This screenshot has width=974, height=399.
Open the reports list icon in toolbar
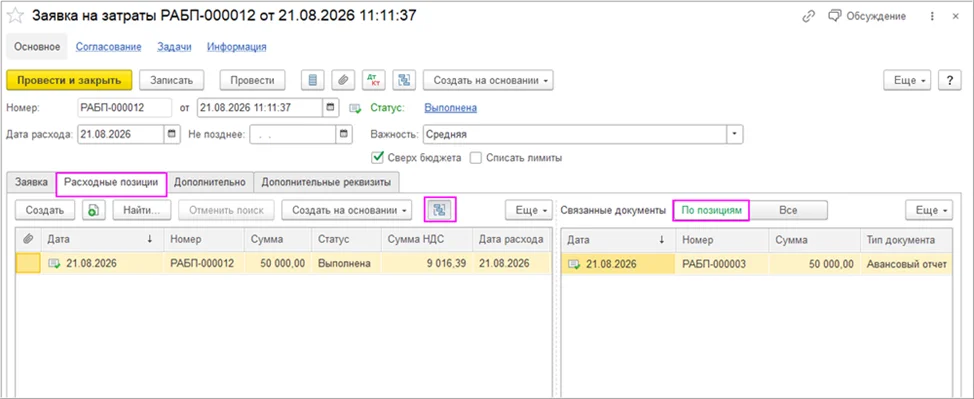312,80
